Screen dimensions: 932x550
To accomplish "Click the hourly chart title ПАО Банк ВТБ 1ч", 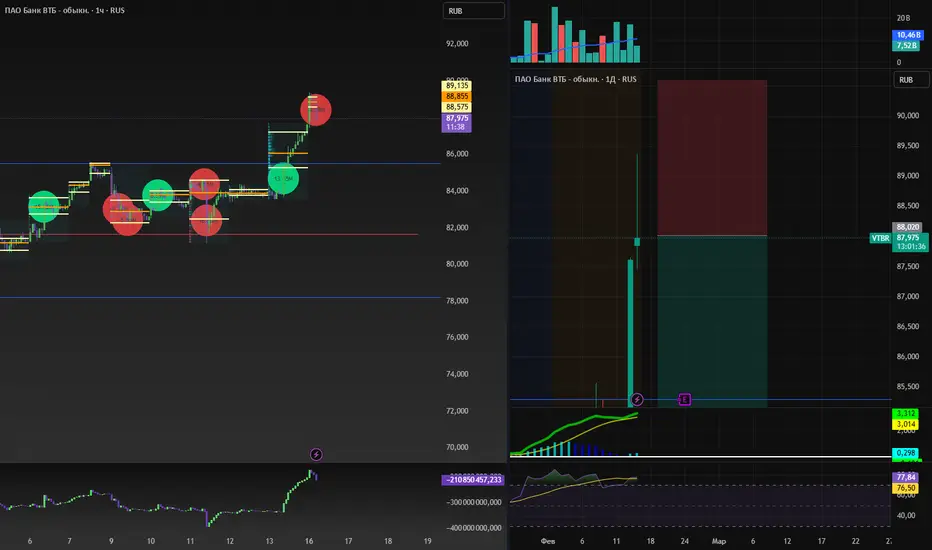I will tap(64, 10).
